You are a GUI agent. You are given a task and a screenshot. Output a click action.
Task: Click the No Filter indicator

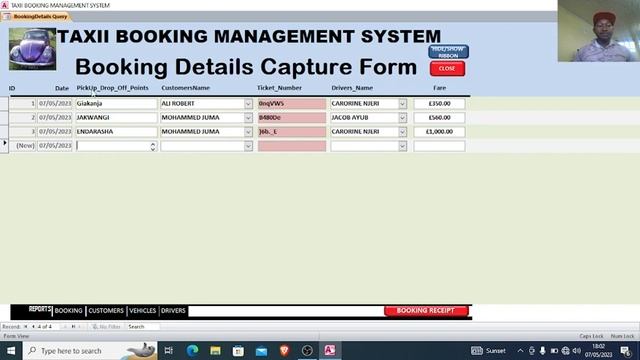[x=106, y=327]
